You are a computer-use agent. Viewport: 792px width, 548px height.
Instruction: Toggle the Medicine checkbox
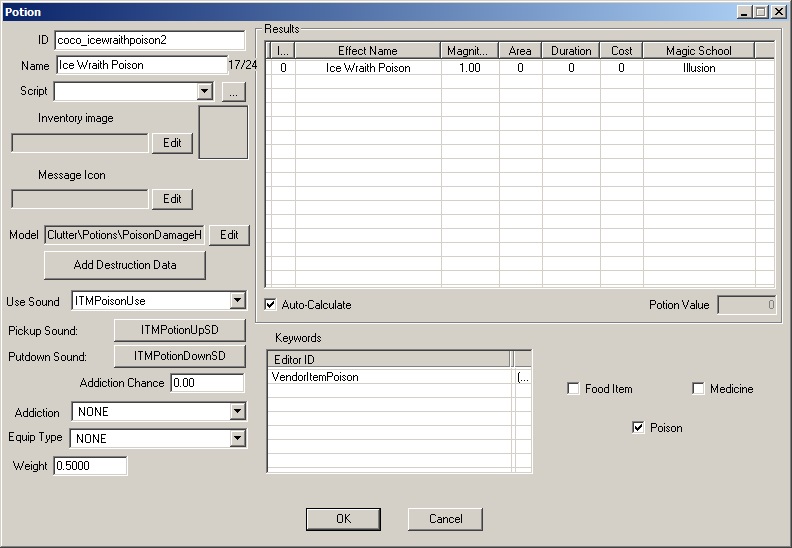[698, 389]
